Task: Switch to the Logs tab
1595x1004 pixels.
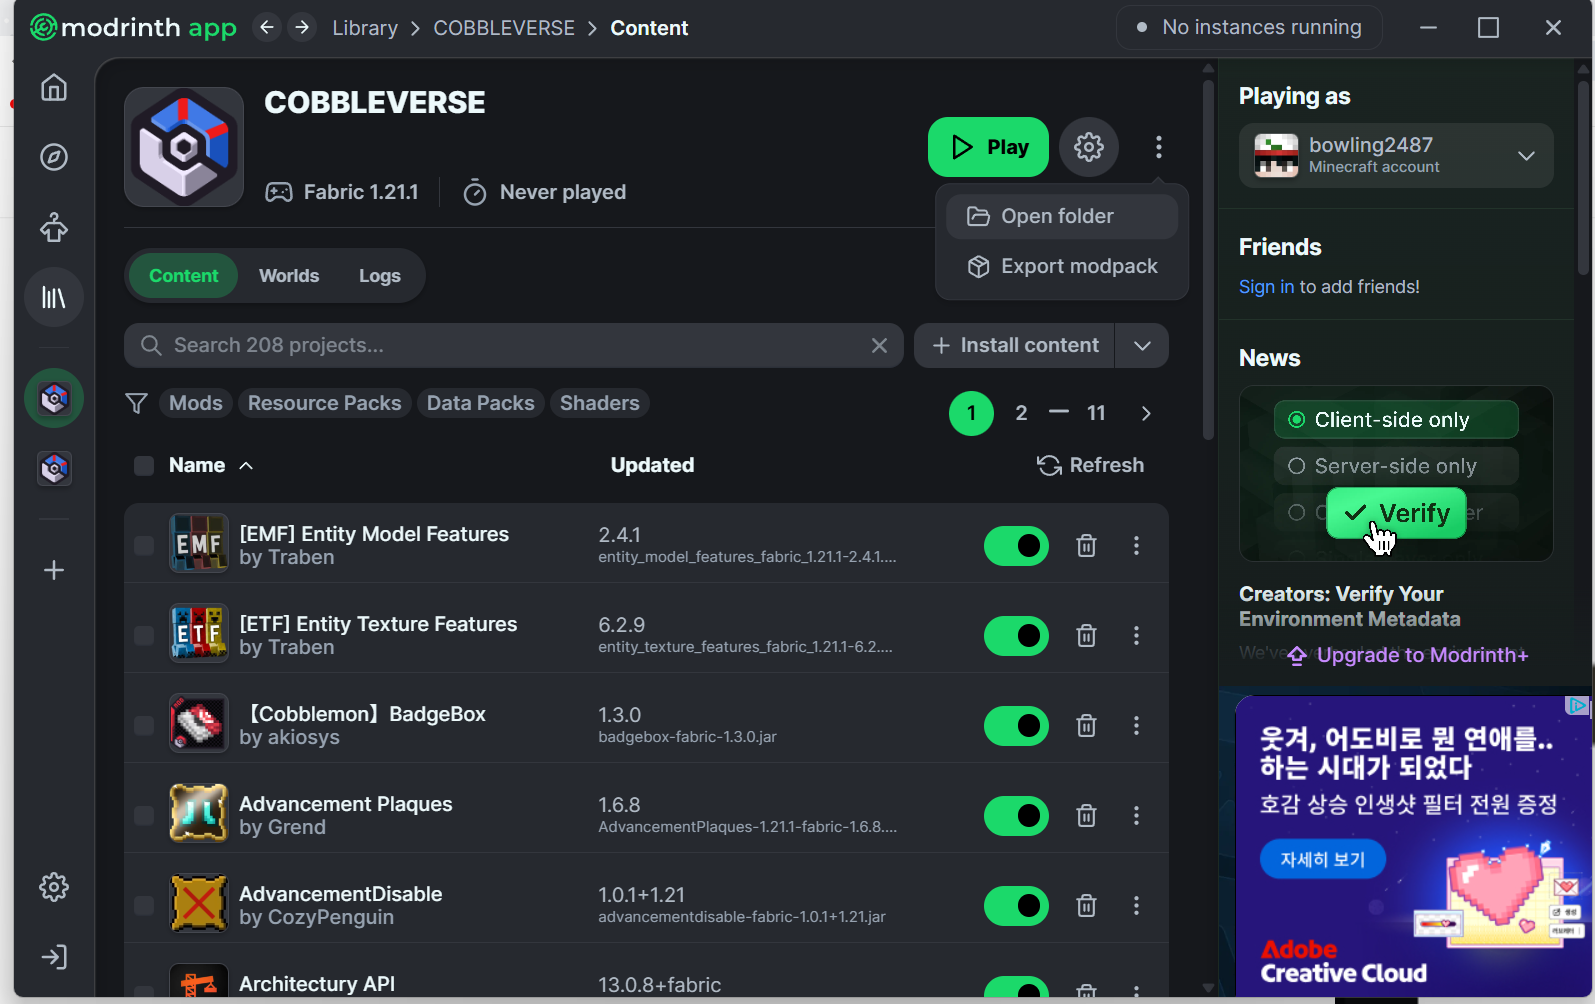Action: coord(380,276)
